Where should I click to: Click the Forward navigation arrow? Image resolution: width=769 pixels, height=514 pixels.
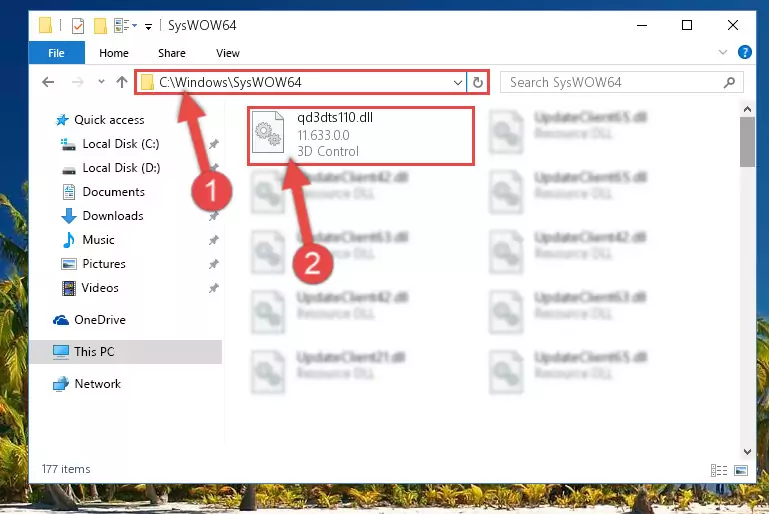[x=77, y=82]
